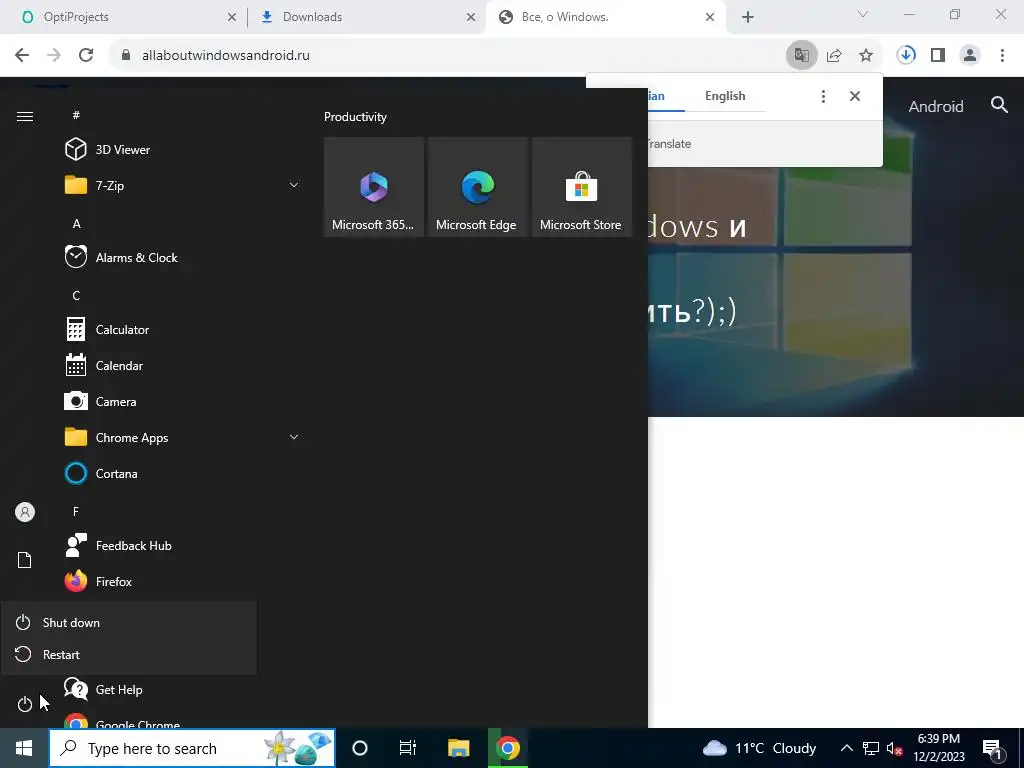The height and width of the screenshot is (768, 1024).
Task: Reload the current page
Action: [86, 56]
